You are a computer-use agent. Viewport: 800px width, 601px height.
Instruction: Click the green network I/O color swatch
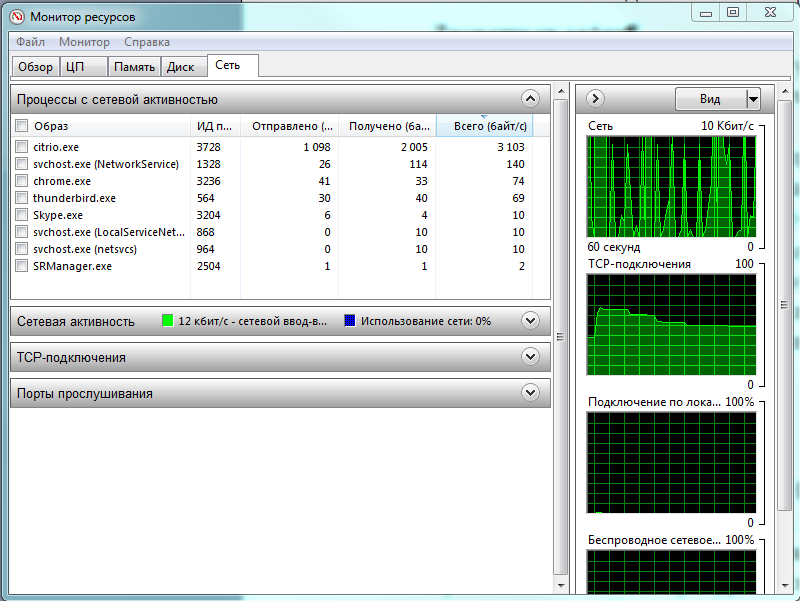pyautogui.click(x=167, y=320)
